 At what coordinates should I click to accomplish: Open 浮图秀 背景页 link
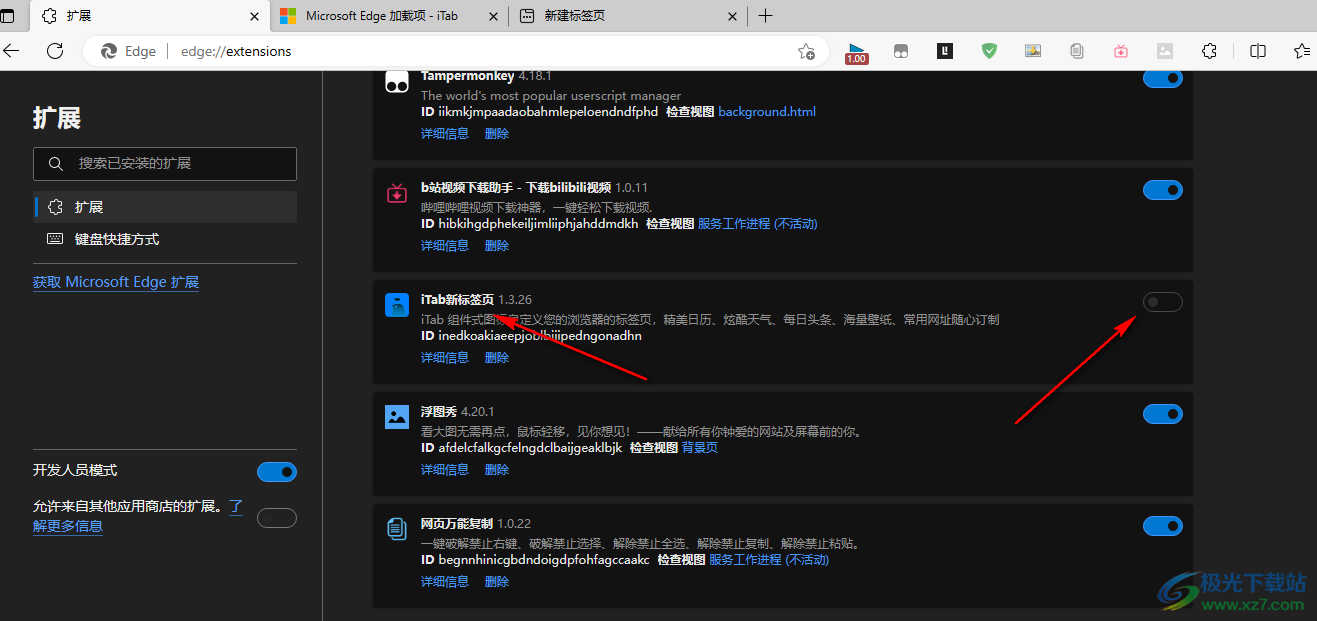[700, 448]
